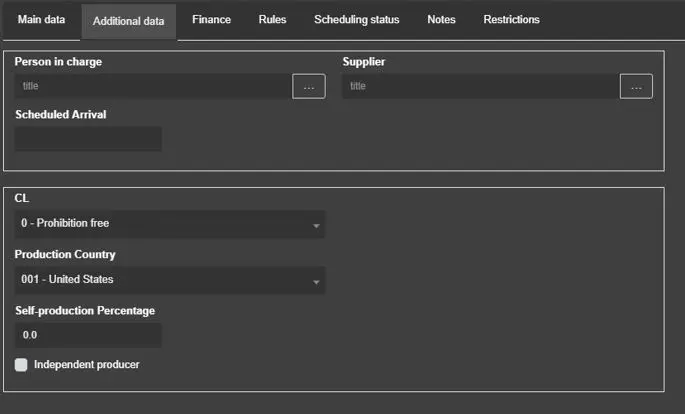Click the Independent producer label text
The image size is (685, 414).
tap(86, 365)
